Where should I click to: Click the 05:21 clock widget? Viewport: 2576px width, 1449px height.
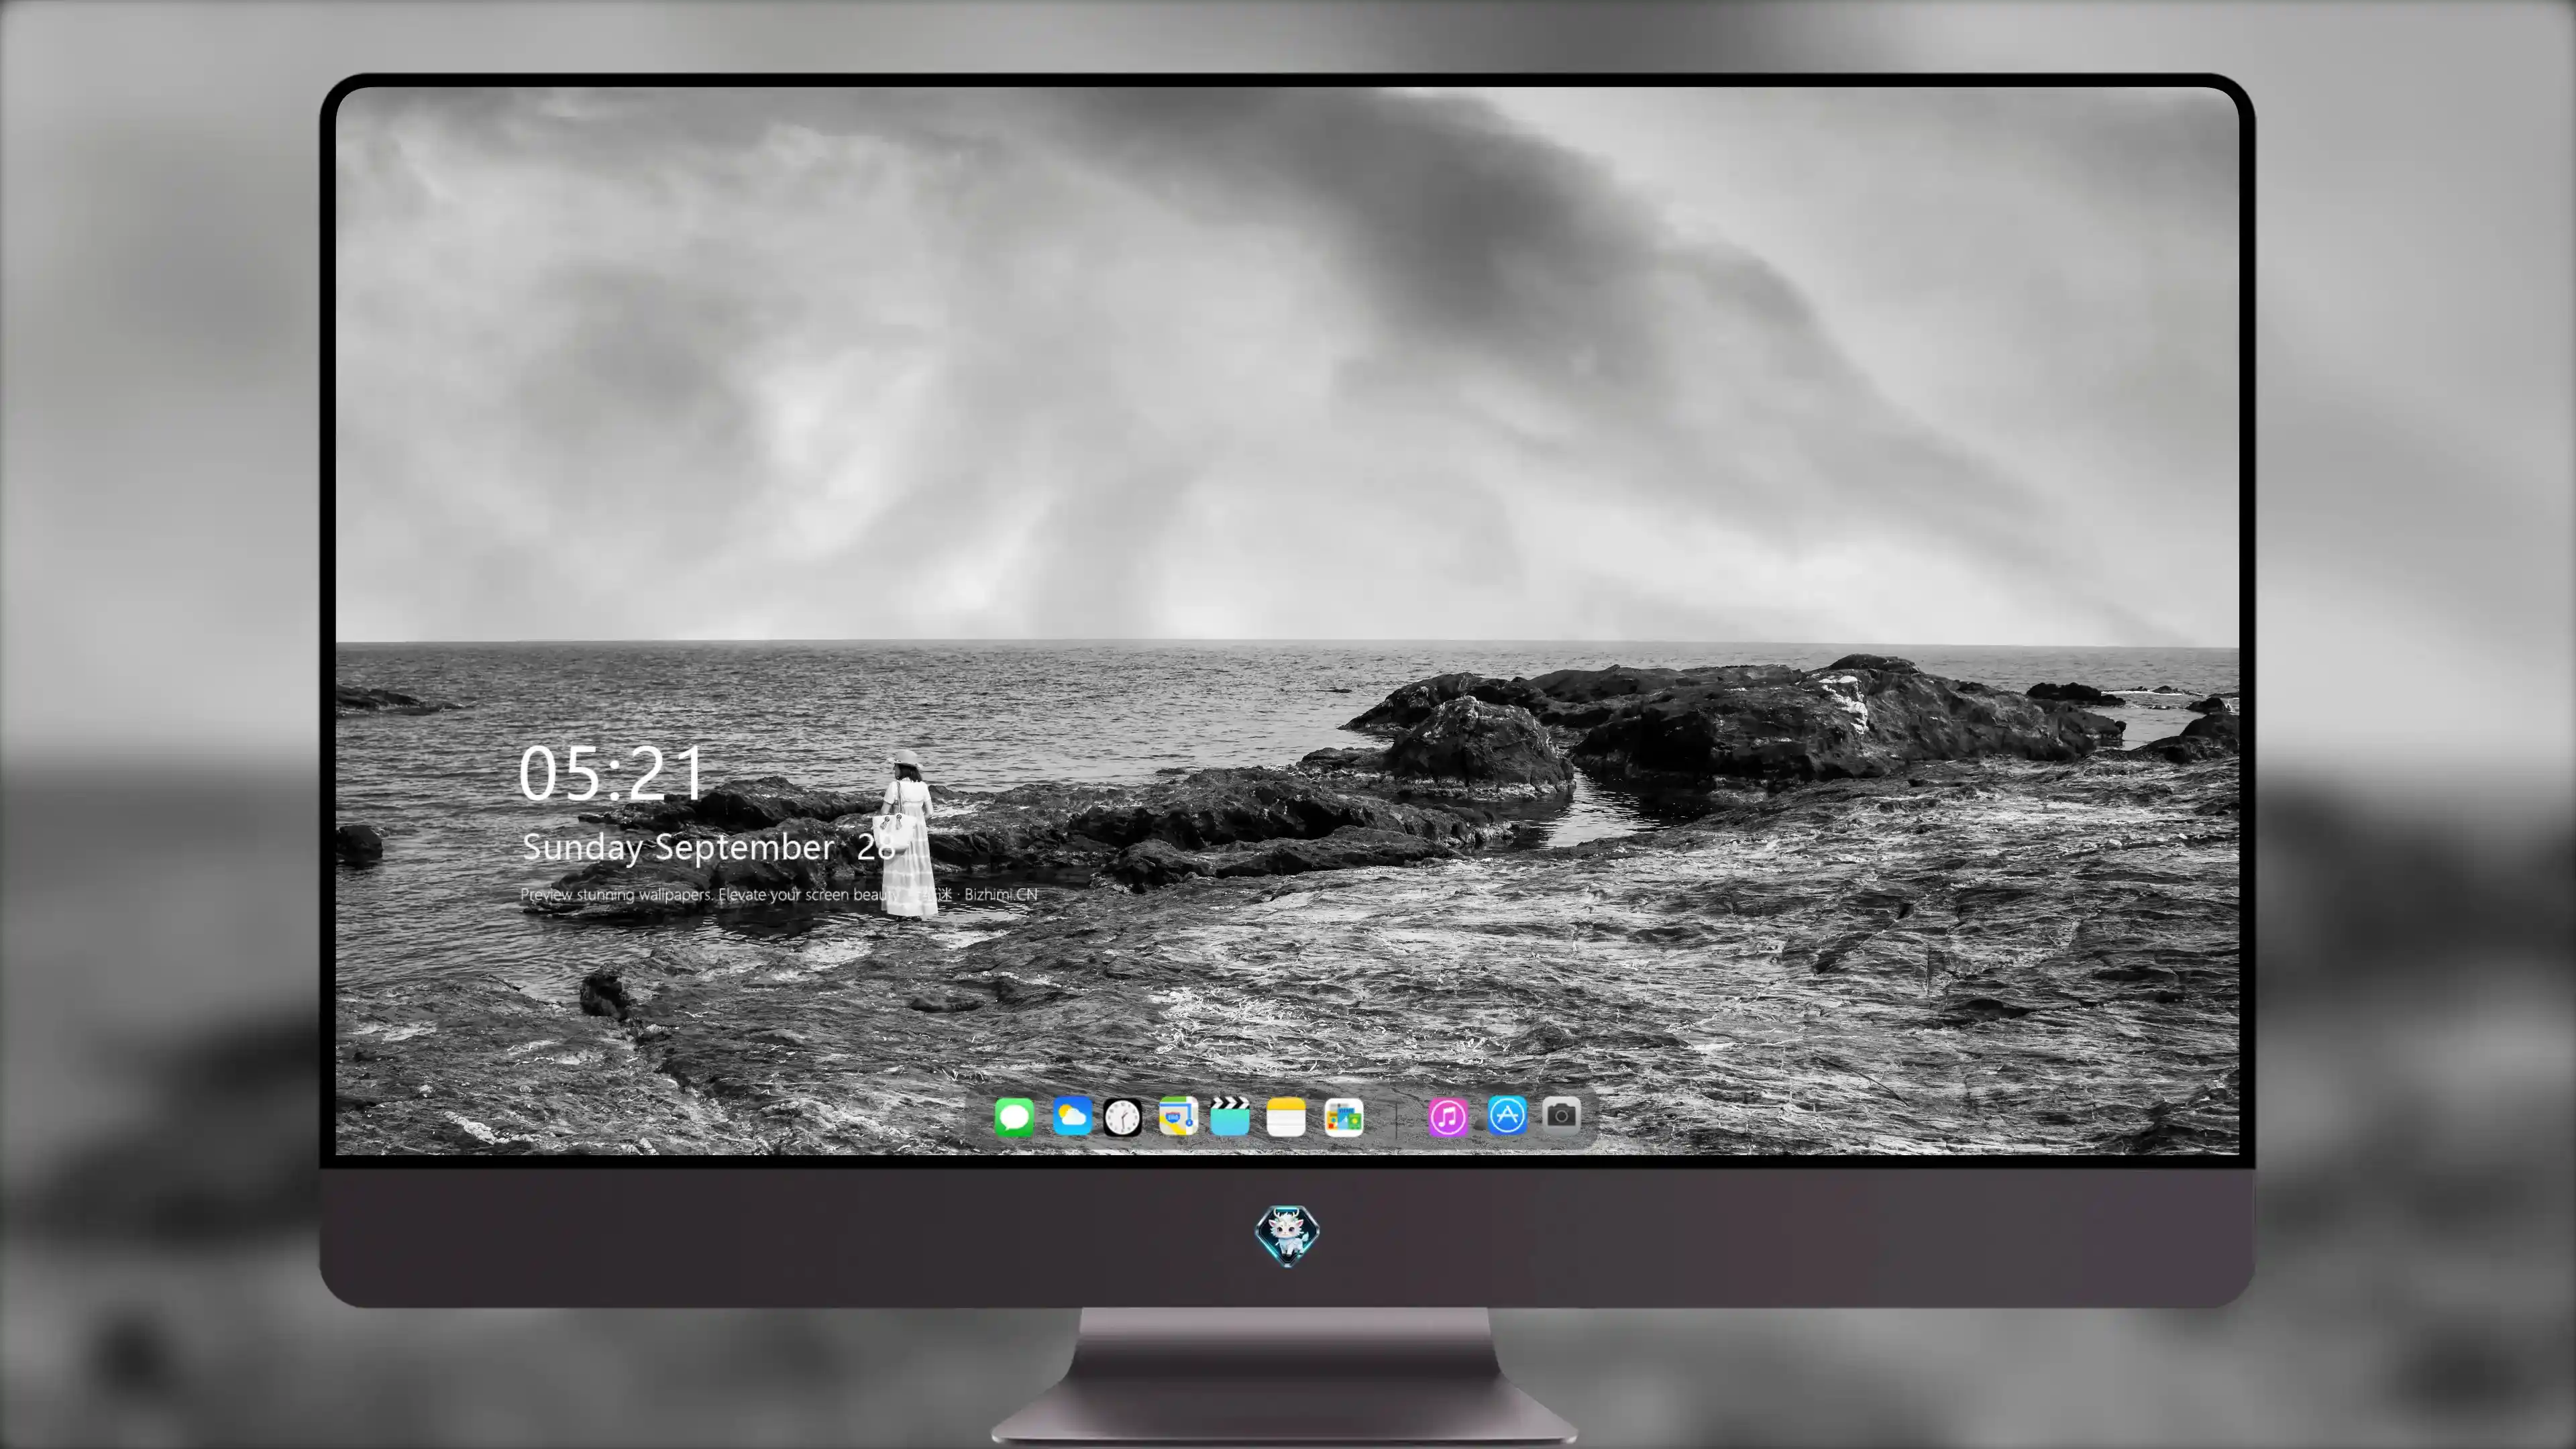pyautogui.click(x=612, y=773)
